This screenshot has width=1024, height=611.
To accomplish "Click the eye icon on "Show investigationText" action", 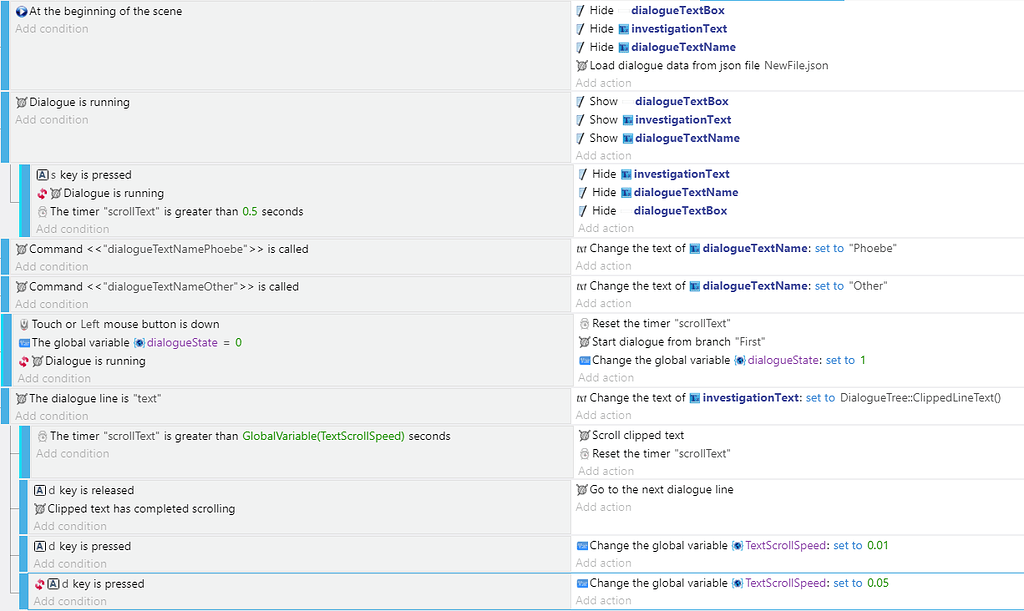I will (x=578, y=119).
